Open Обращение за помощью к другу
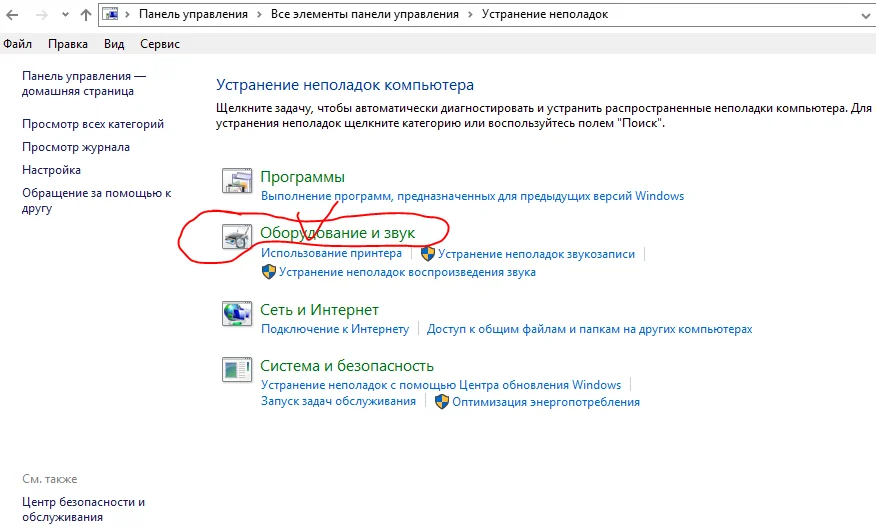Screen dimensions: 876x531 point(97,201)
